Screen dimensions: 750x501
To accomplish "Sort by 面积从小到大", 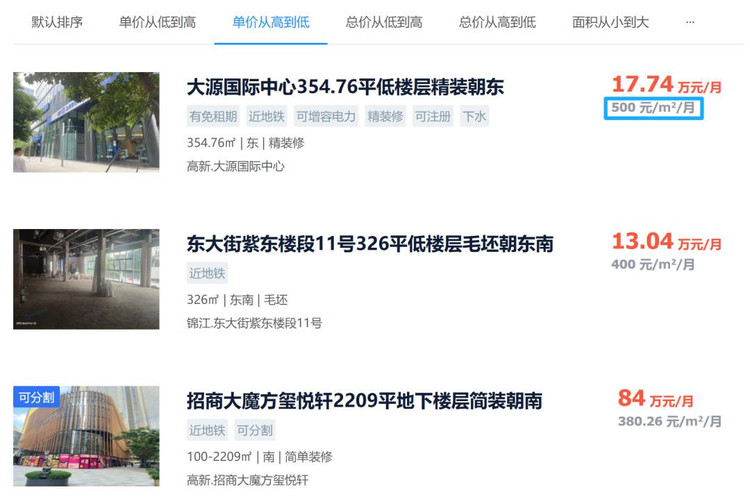I will (610, 22).
